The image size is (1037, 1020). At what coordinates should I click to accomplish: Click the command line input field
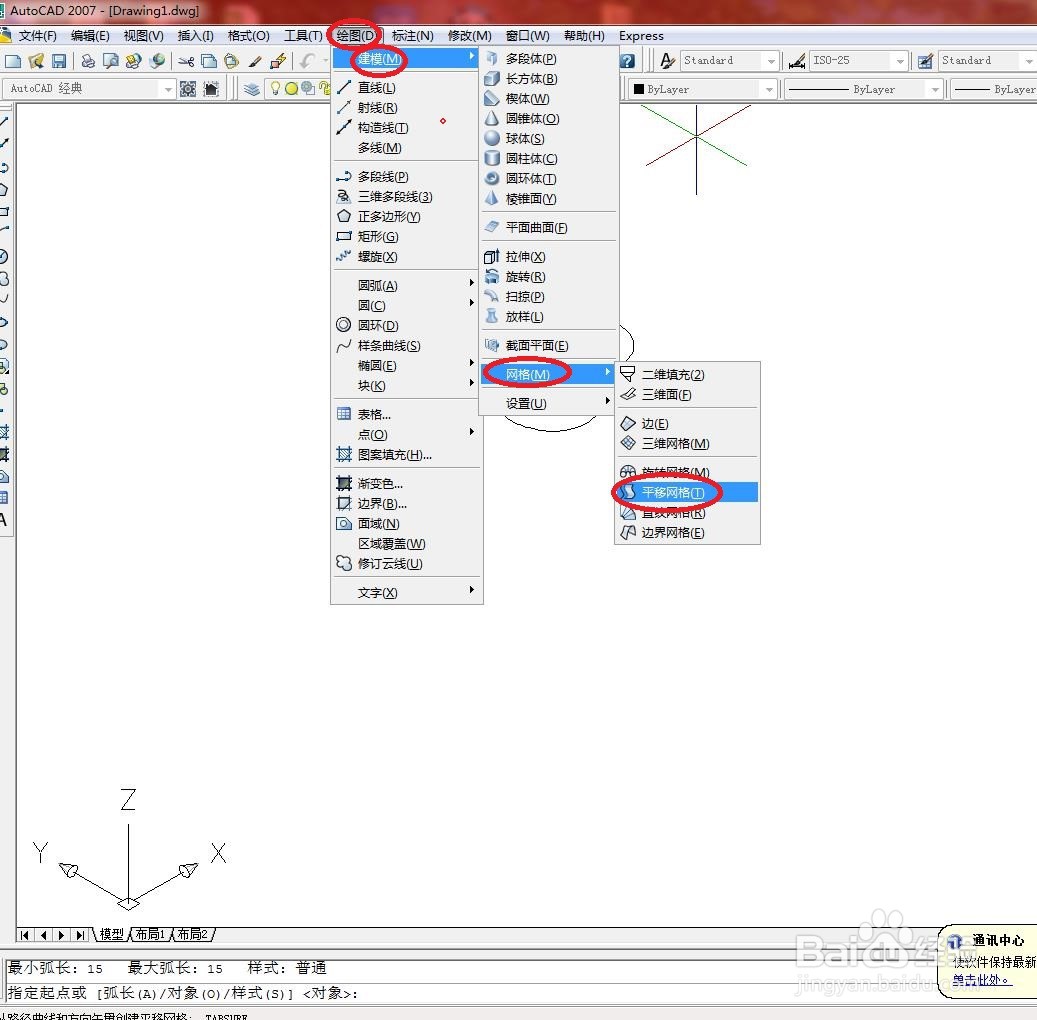coord(516,993)
